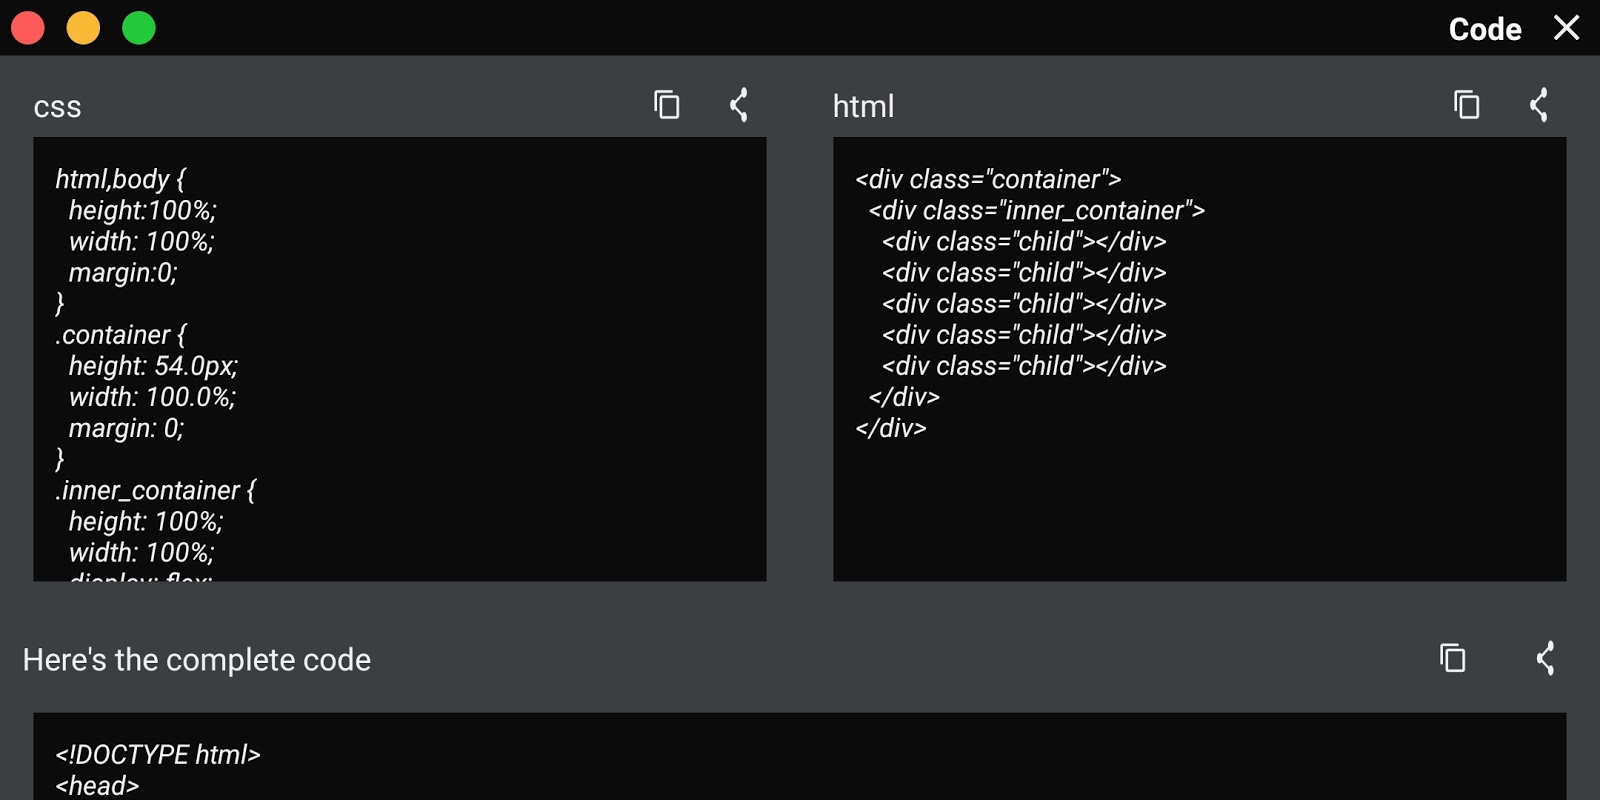
Task: Click the '<!DOCTYPE html>' line
Action: 158,755
